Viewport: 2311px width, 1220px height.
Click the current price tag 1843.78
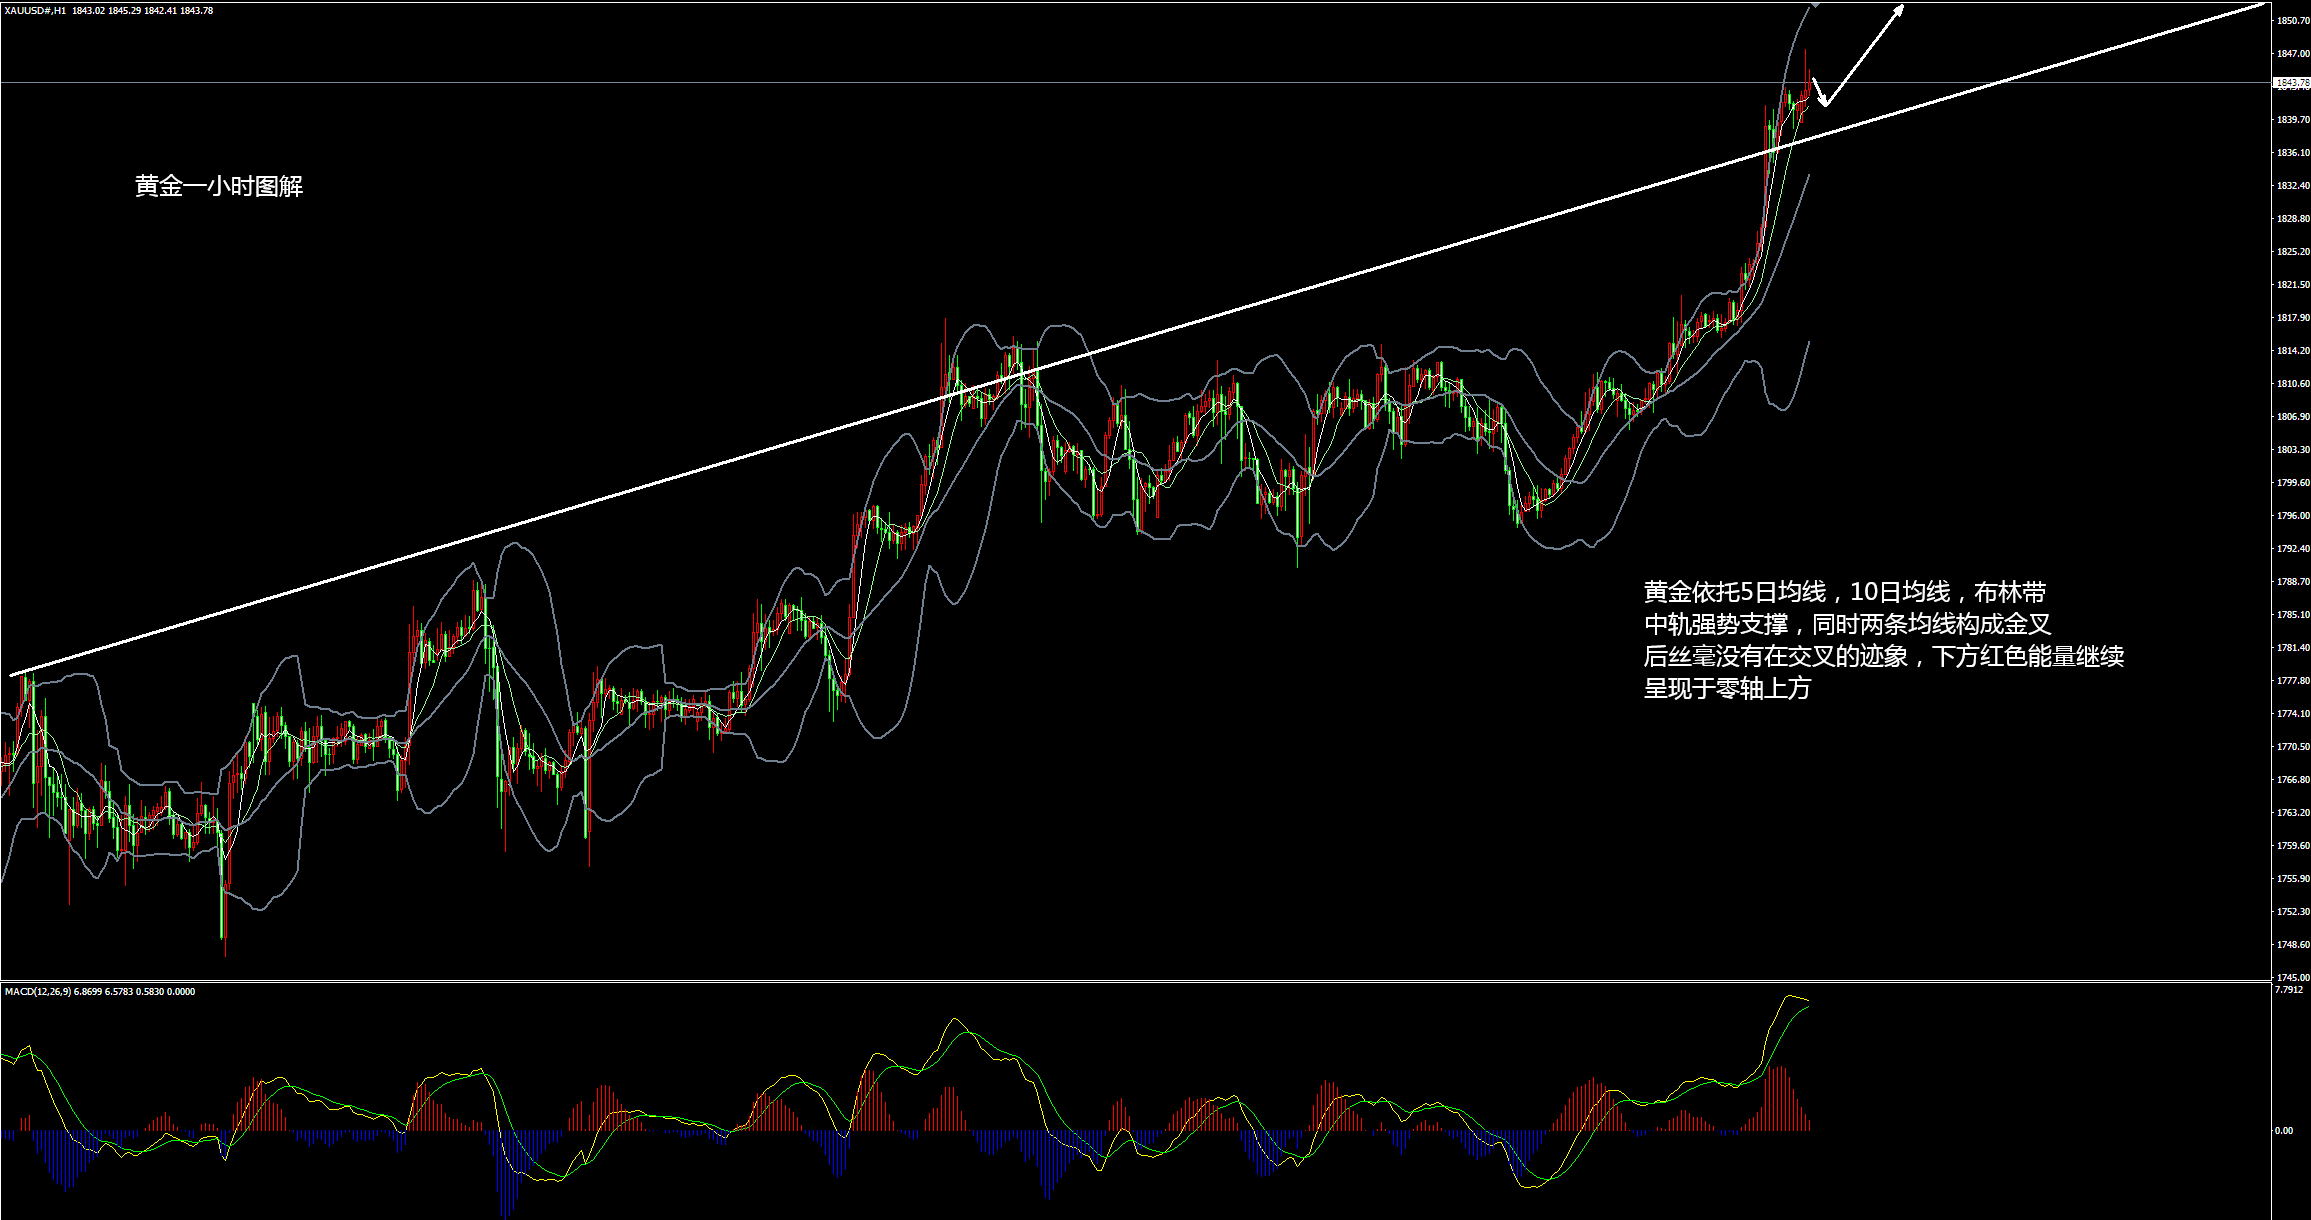tap(2292, 82)
